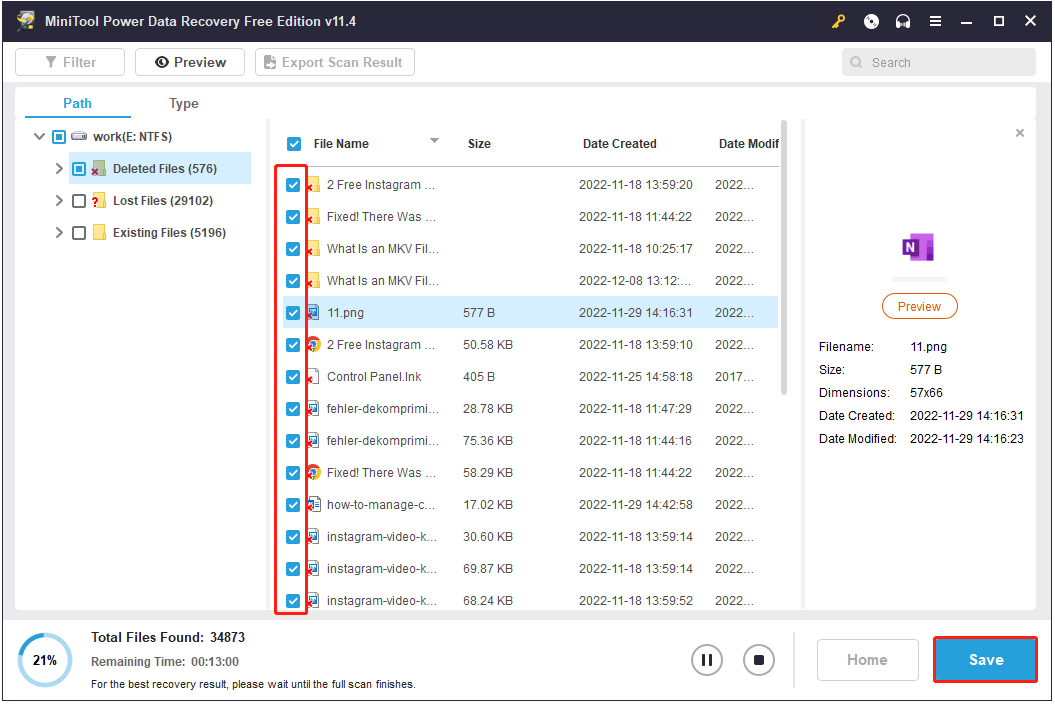This screenshot has width=1055, height=704.
Task: Collapse the work(E: NTFS) drive node
Action: pos(39,137)
